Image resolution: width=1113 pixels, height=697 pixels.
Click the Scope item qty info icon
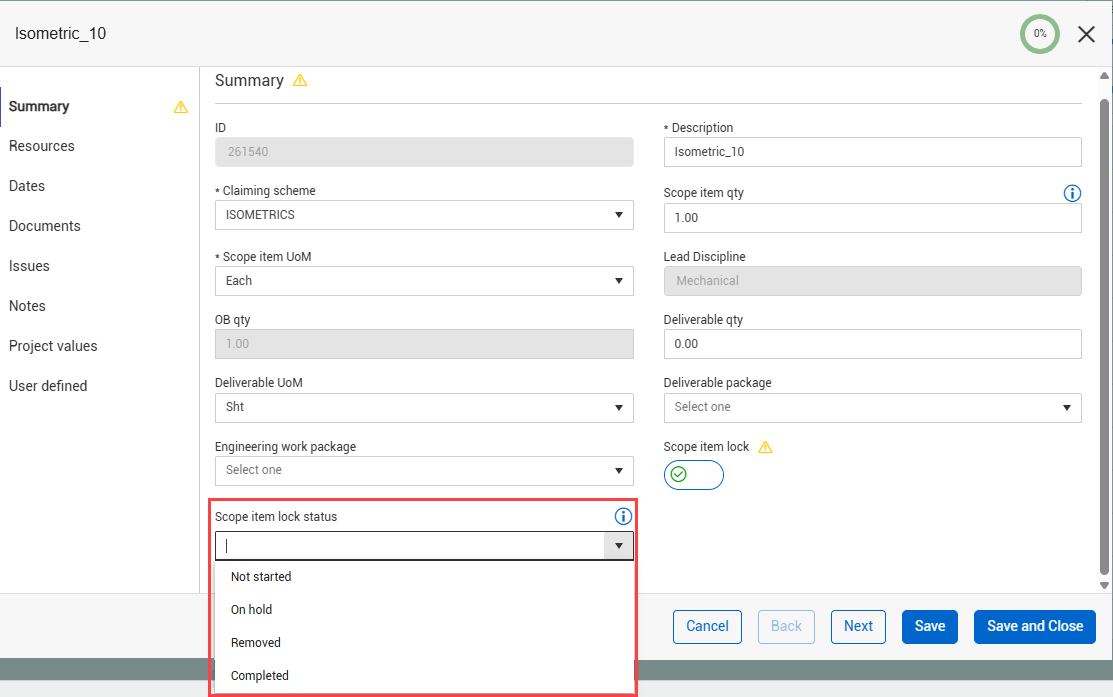click(x=1072, y=193)
